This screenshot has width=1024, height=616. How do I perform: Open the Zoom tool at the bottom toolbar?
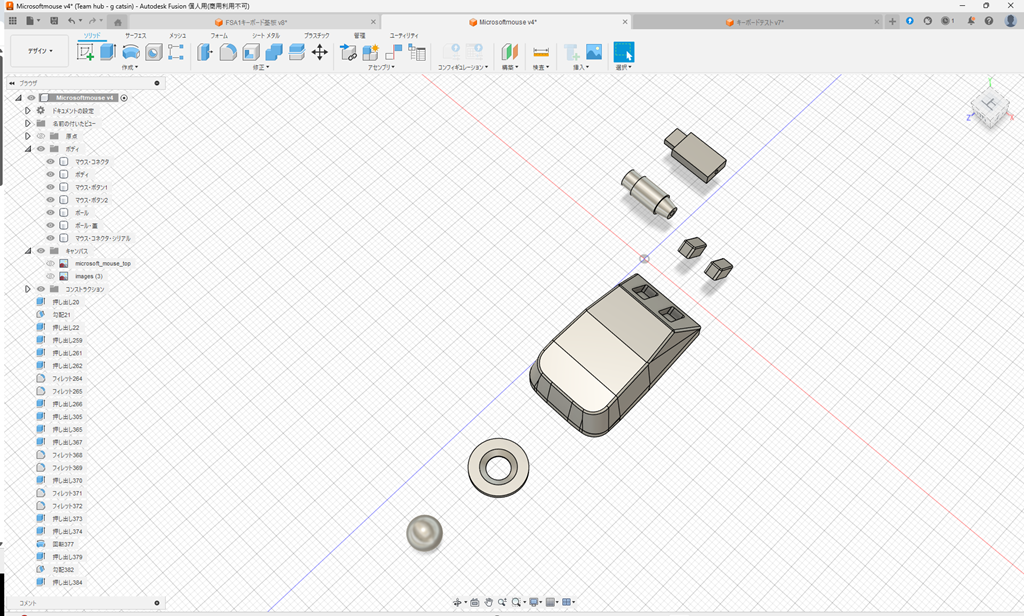502,602
